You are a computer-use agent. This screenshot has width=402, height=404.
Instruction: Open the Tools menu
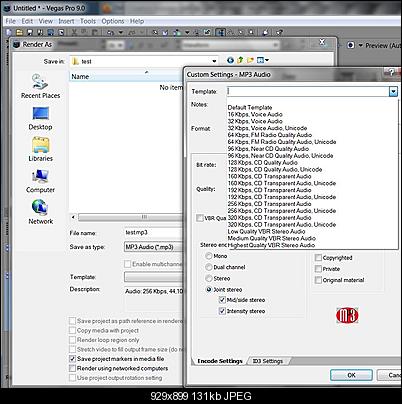click(x=88, y=21)
